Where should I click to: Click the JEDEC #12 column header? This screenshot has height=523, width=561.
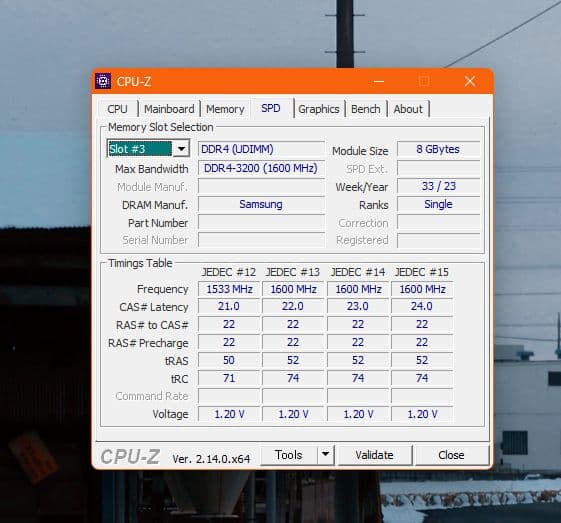(x=229, y=272)
